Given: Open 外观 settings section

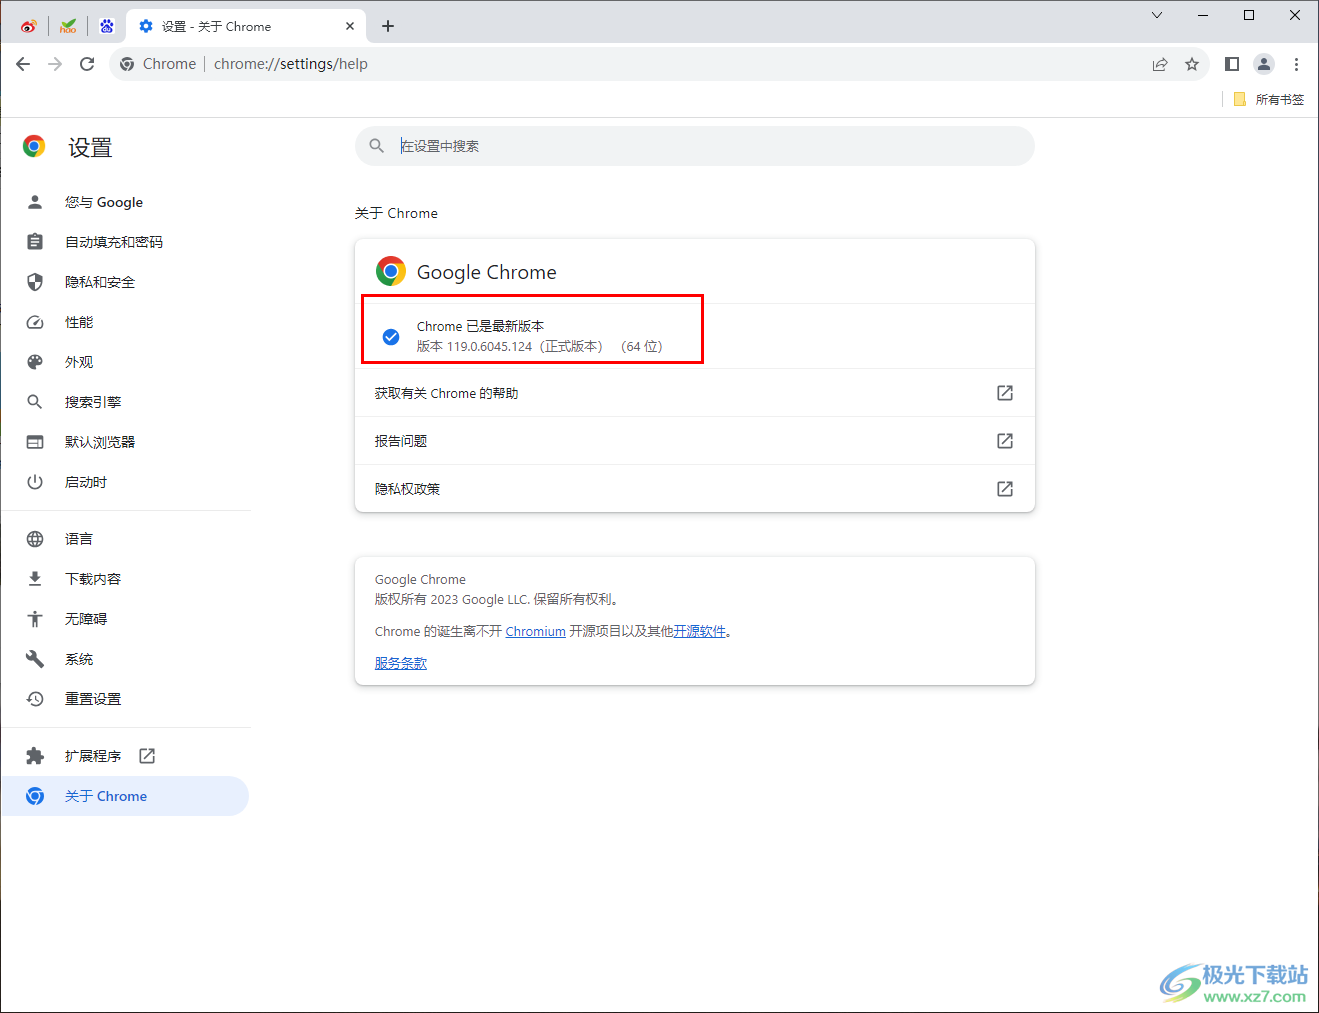Looking at the screenshot, I should 125,362.
